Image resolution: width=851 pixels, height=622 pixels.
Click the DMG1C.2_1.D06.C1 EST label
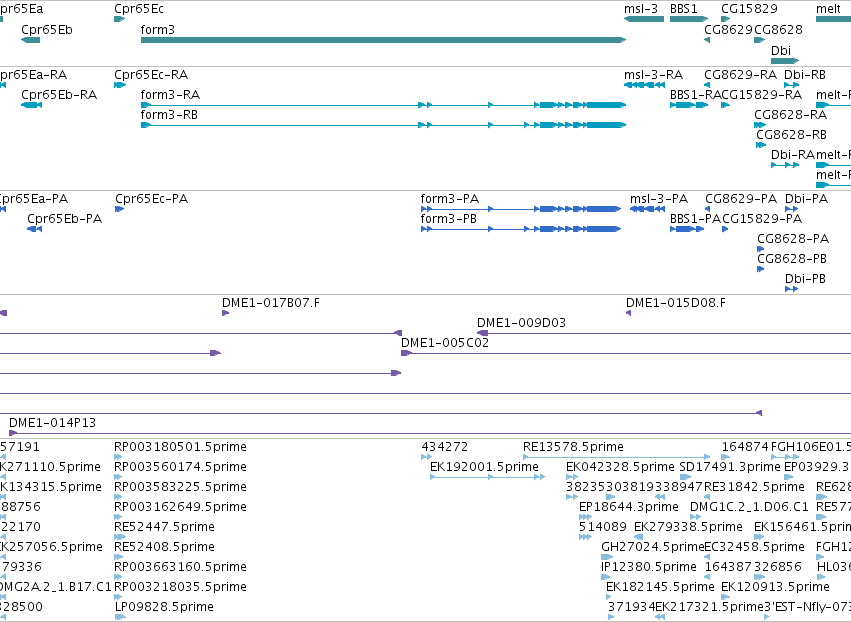(x=749, y=507)
